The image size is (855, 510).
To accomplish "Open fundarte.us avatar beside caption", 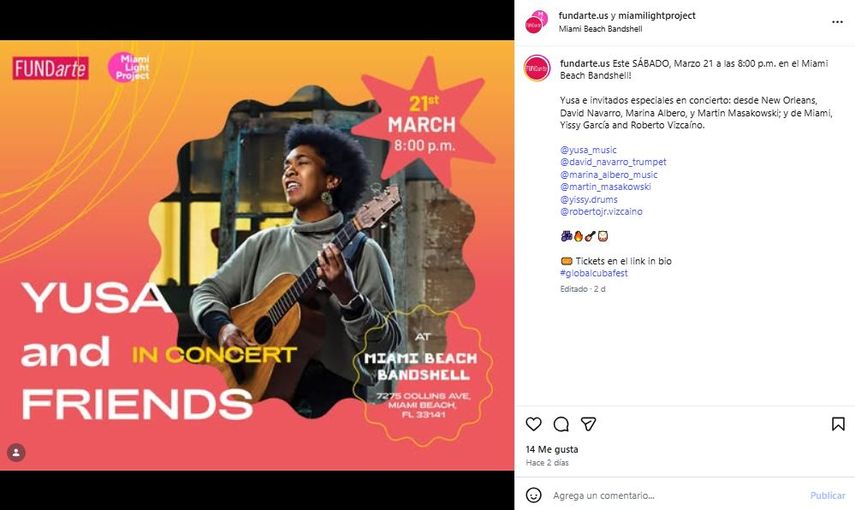I will (x=537, y=68).
